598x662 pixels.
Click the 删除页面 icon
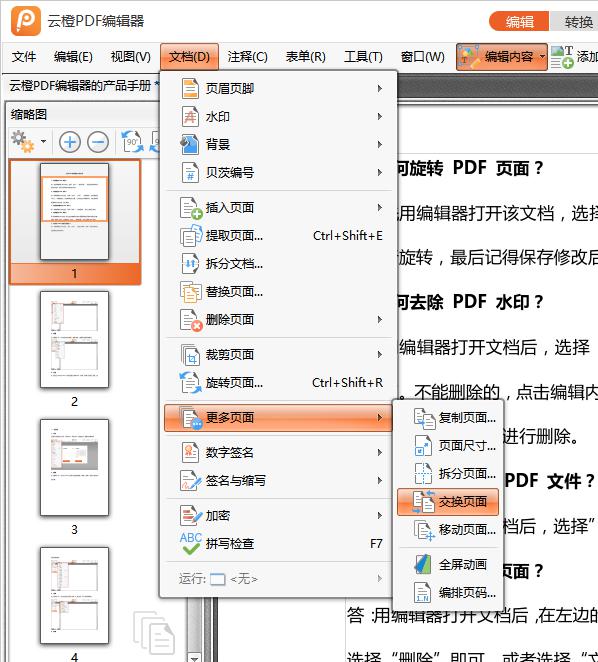pos(191,320)
